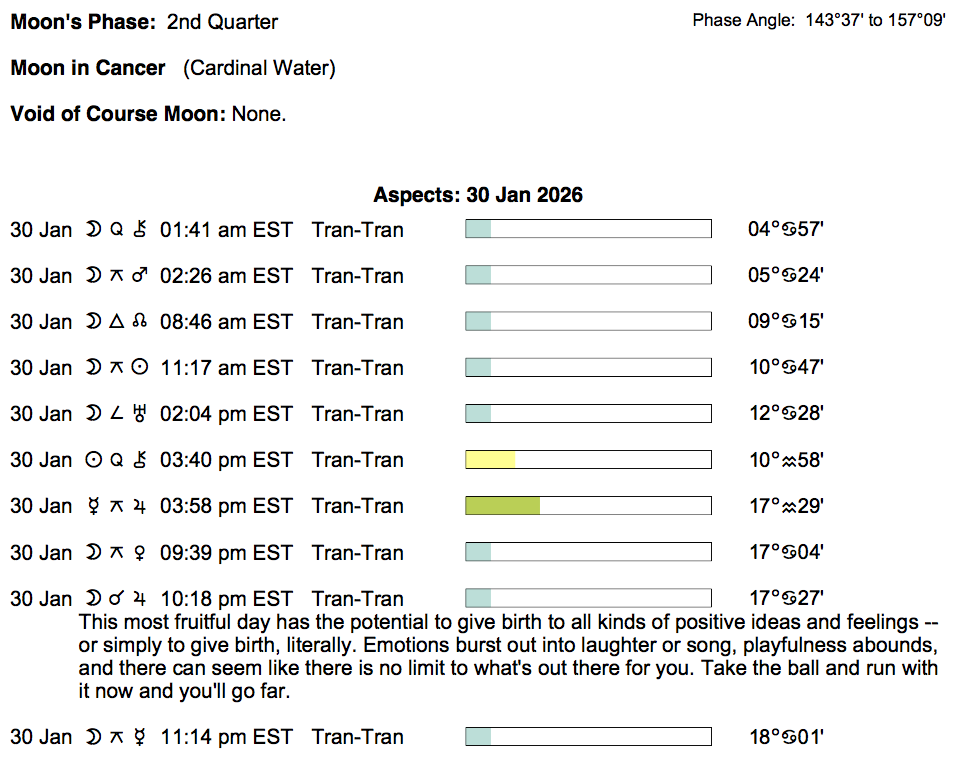Screen dimensions: 966x764
Task: Select the Moon in Cancer heading
Action: point(88,68)
